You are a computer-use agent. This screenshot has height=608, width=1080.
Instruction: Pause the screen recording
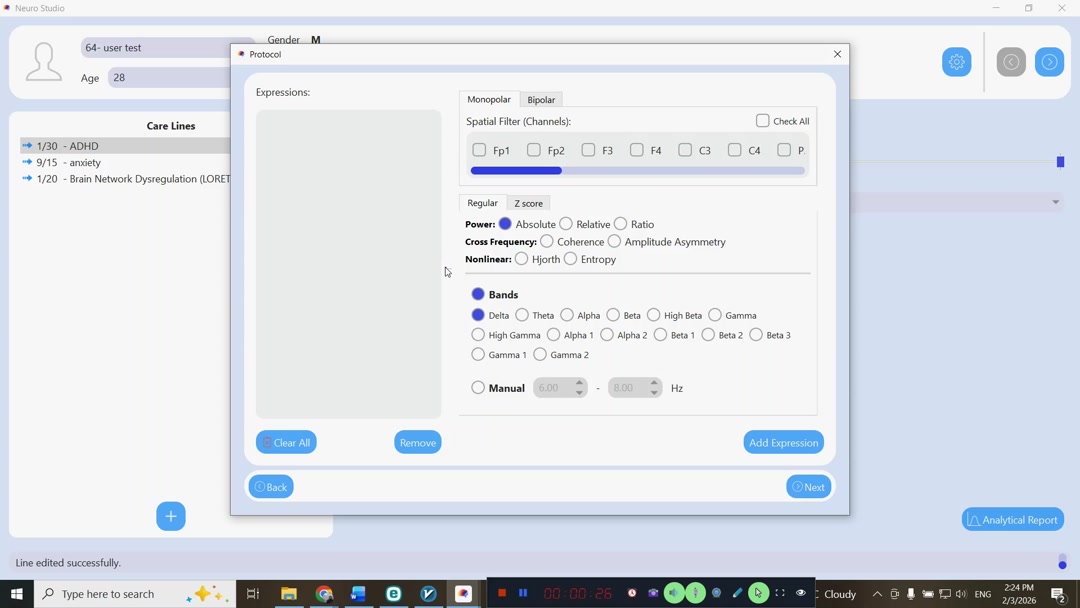[523, 593]
